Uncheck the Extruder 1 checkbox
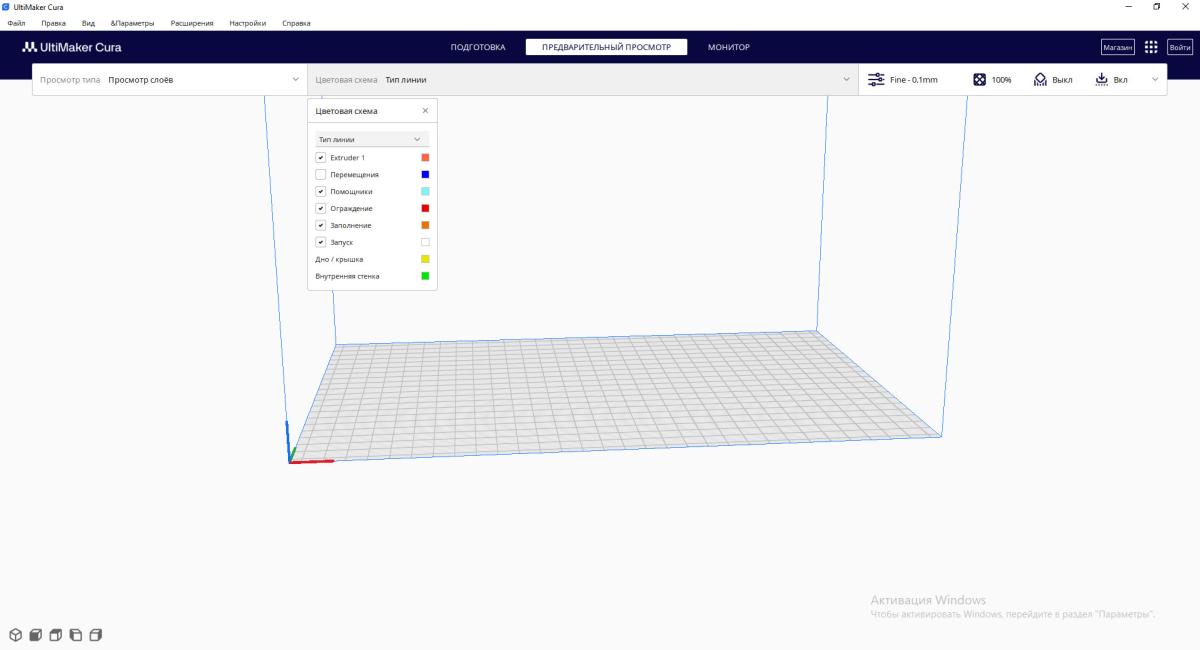The height and width of the screenshot is (650, 1200). (321, 158)
